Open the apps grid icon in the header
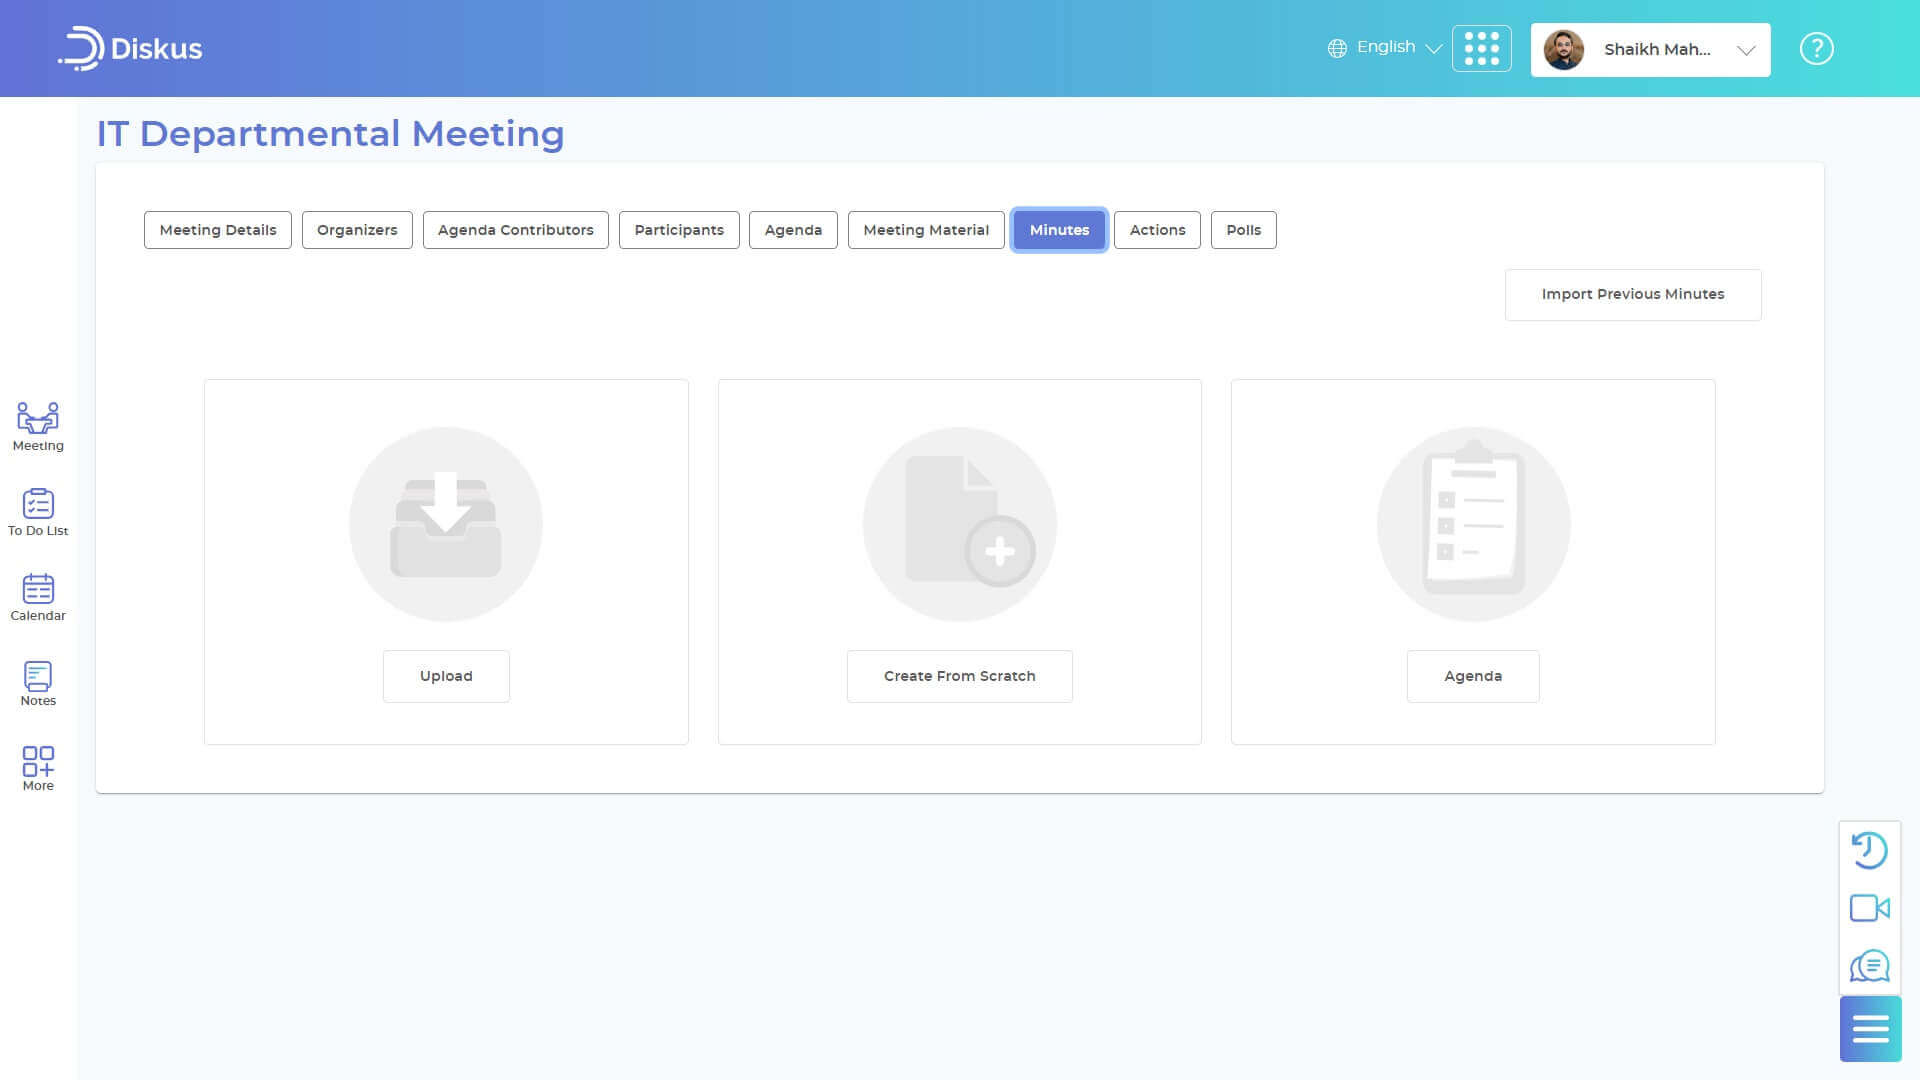The height and width of the screenshot is (1080, 1920). pyautogui.click(x=1482, y=48)
